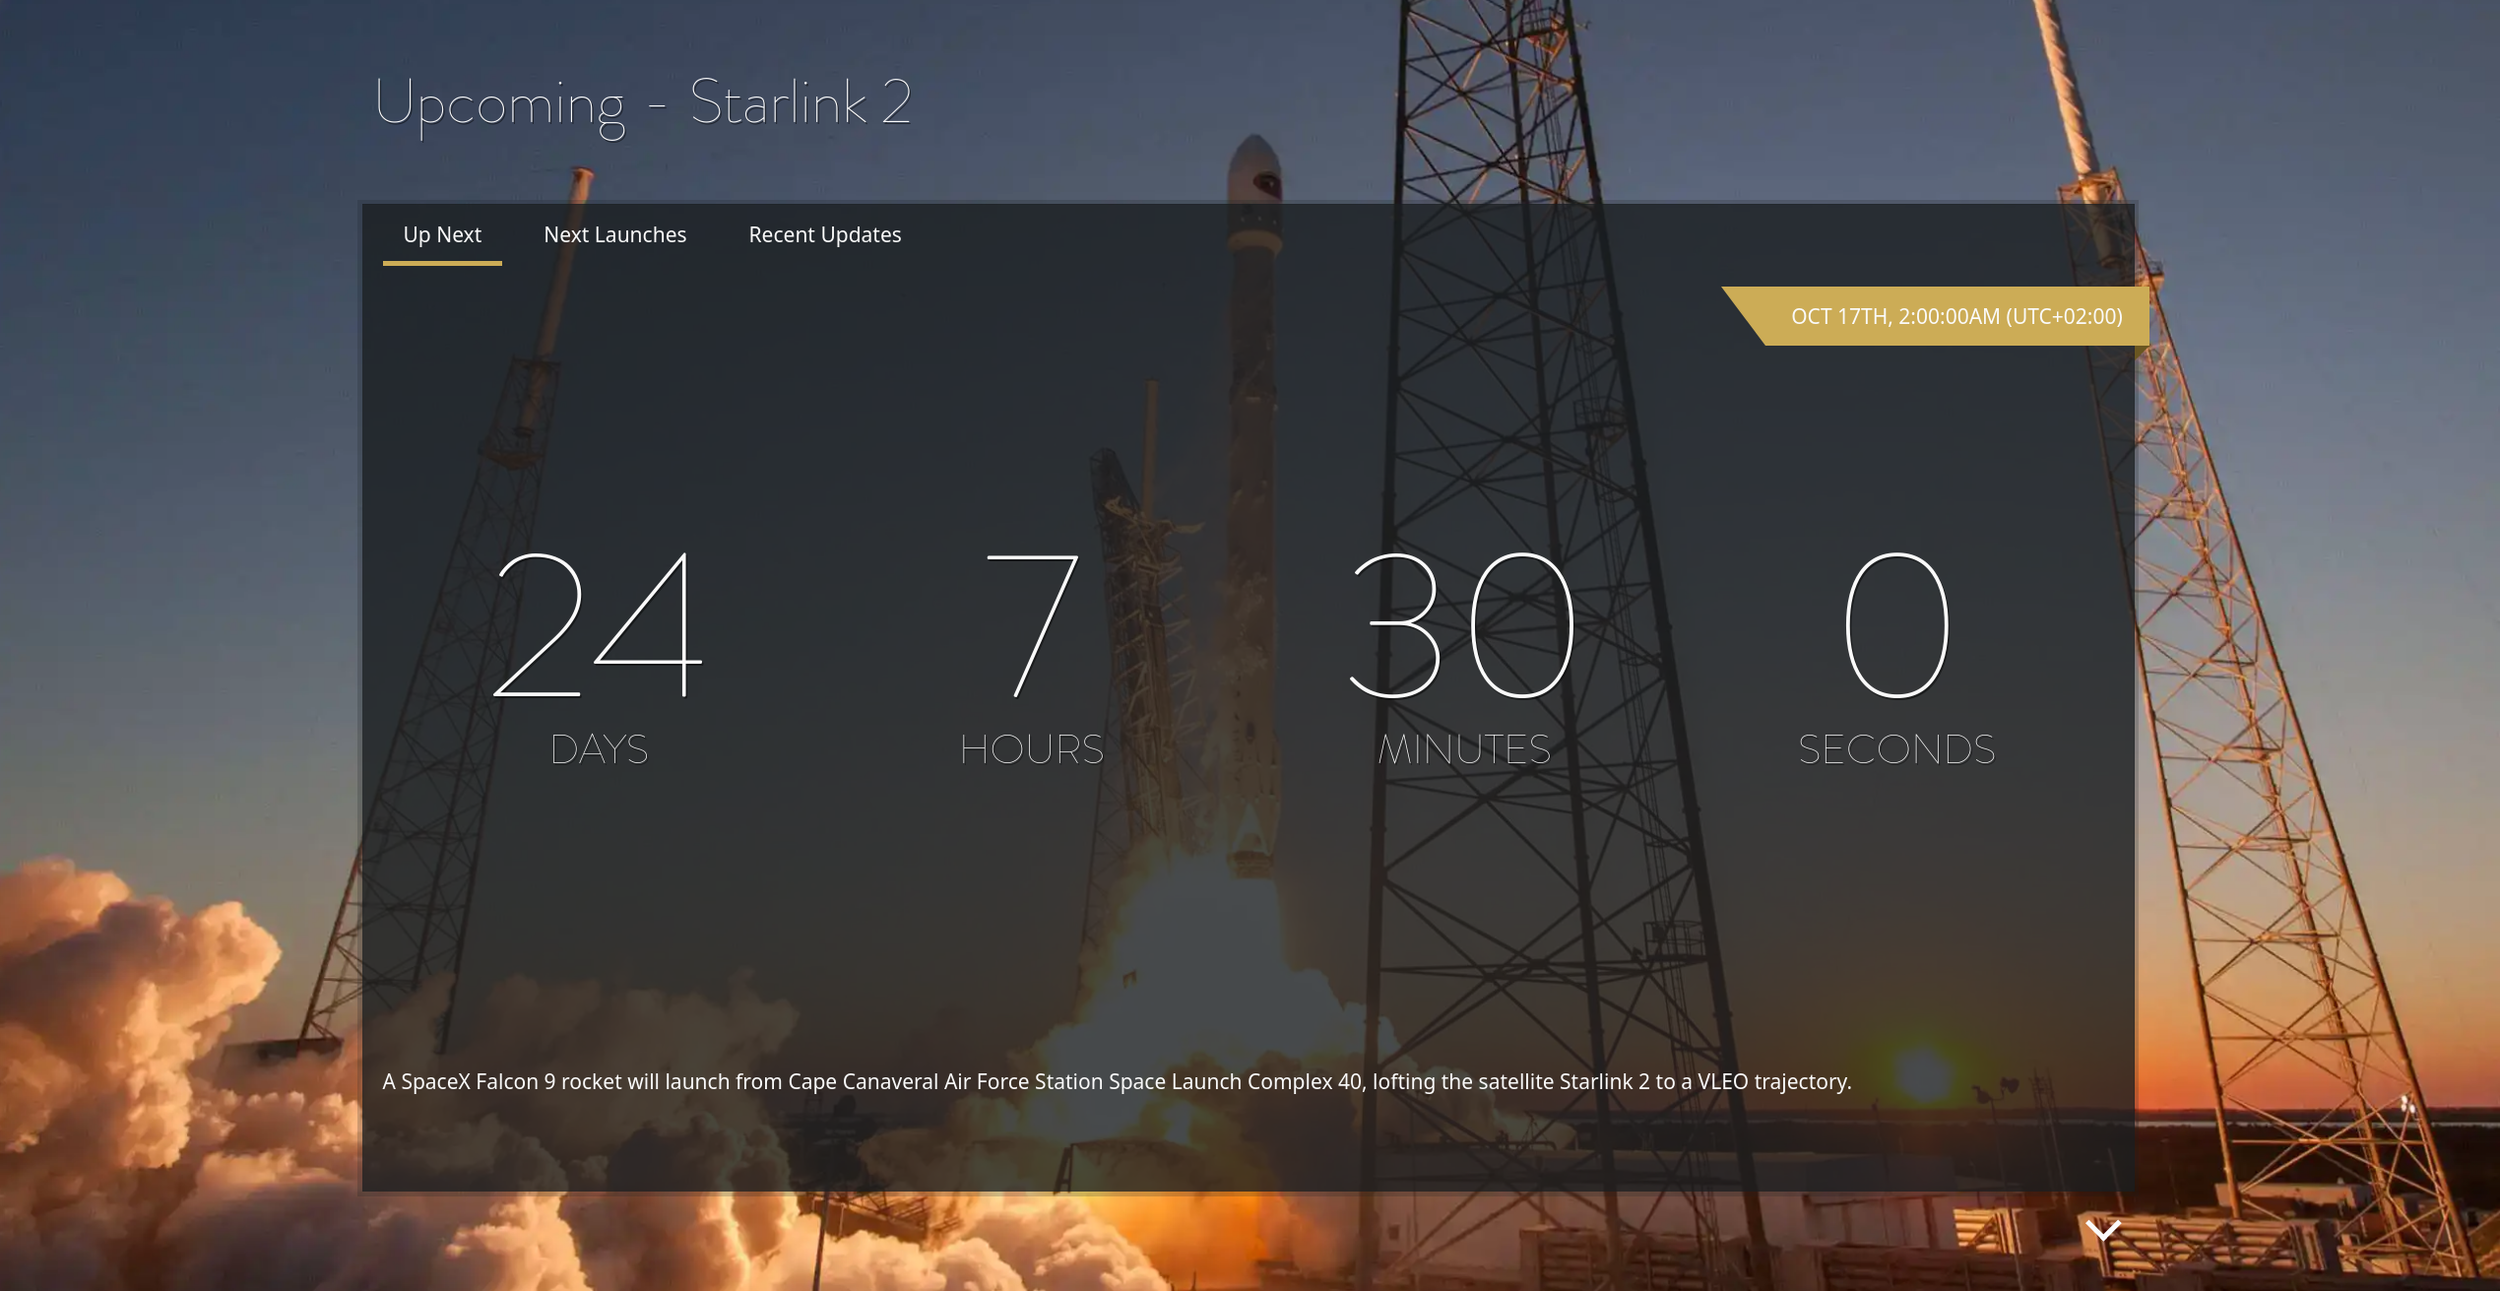Click the 7 hours countdown number
This screenshot has width=2500, height=1291.
(1031, 625)
